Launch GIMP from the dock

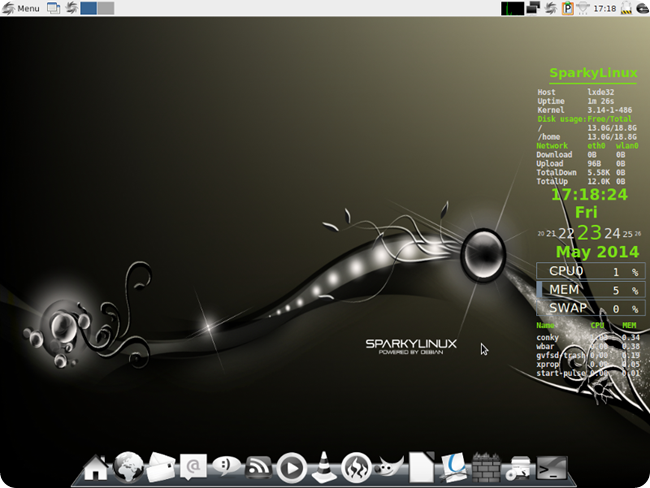pyautogui.click(x=388, y=466)
